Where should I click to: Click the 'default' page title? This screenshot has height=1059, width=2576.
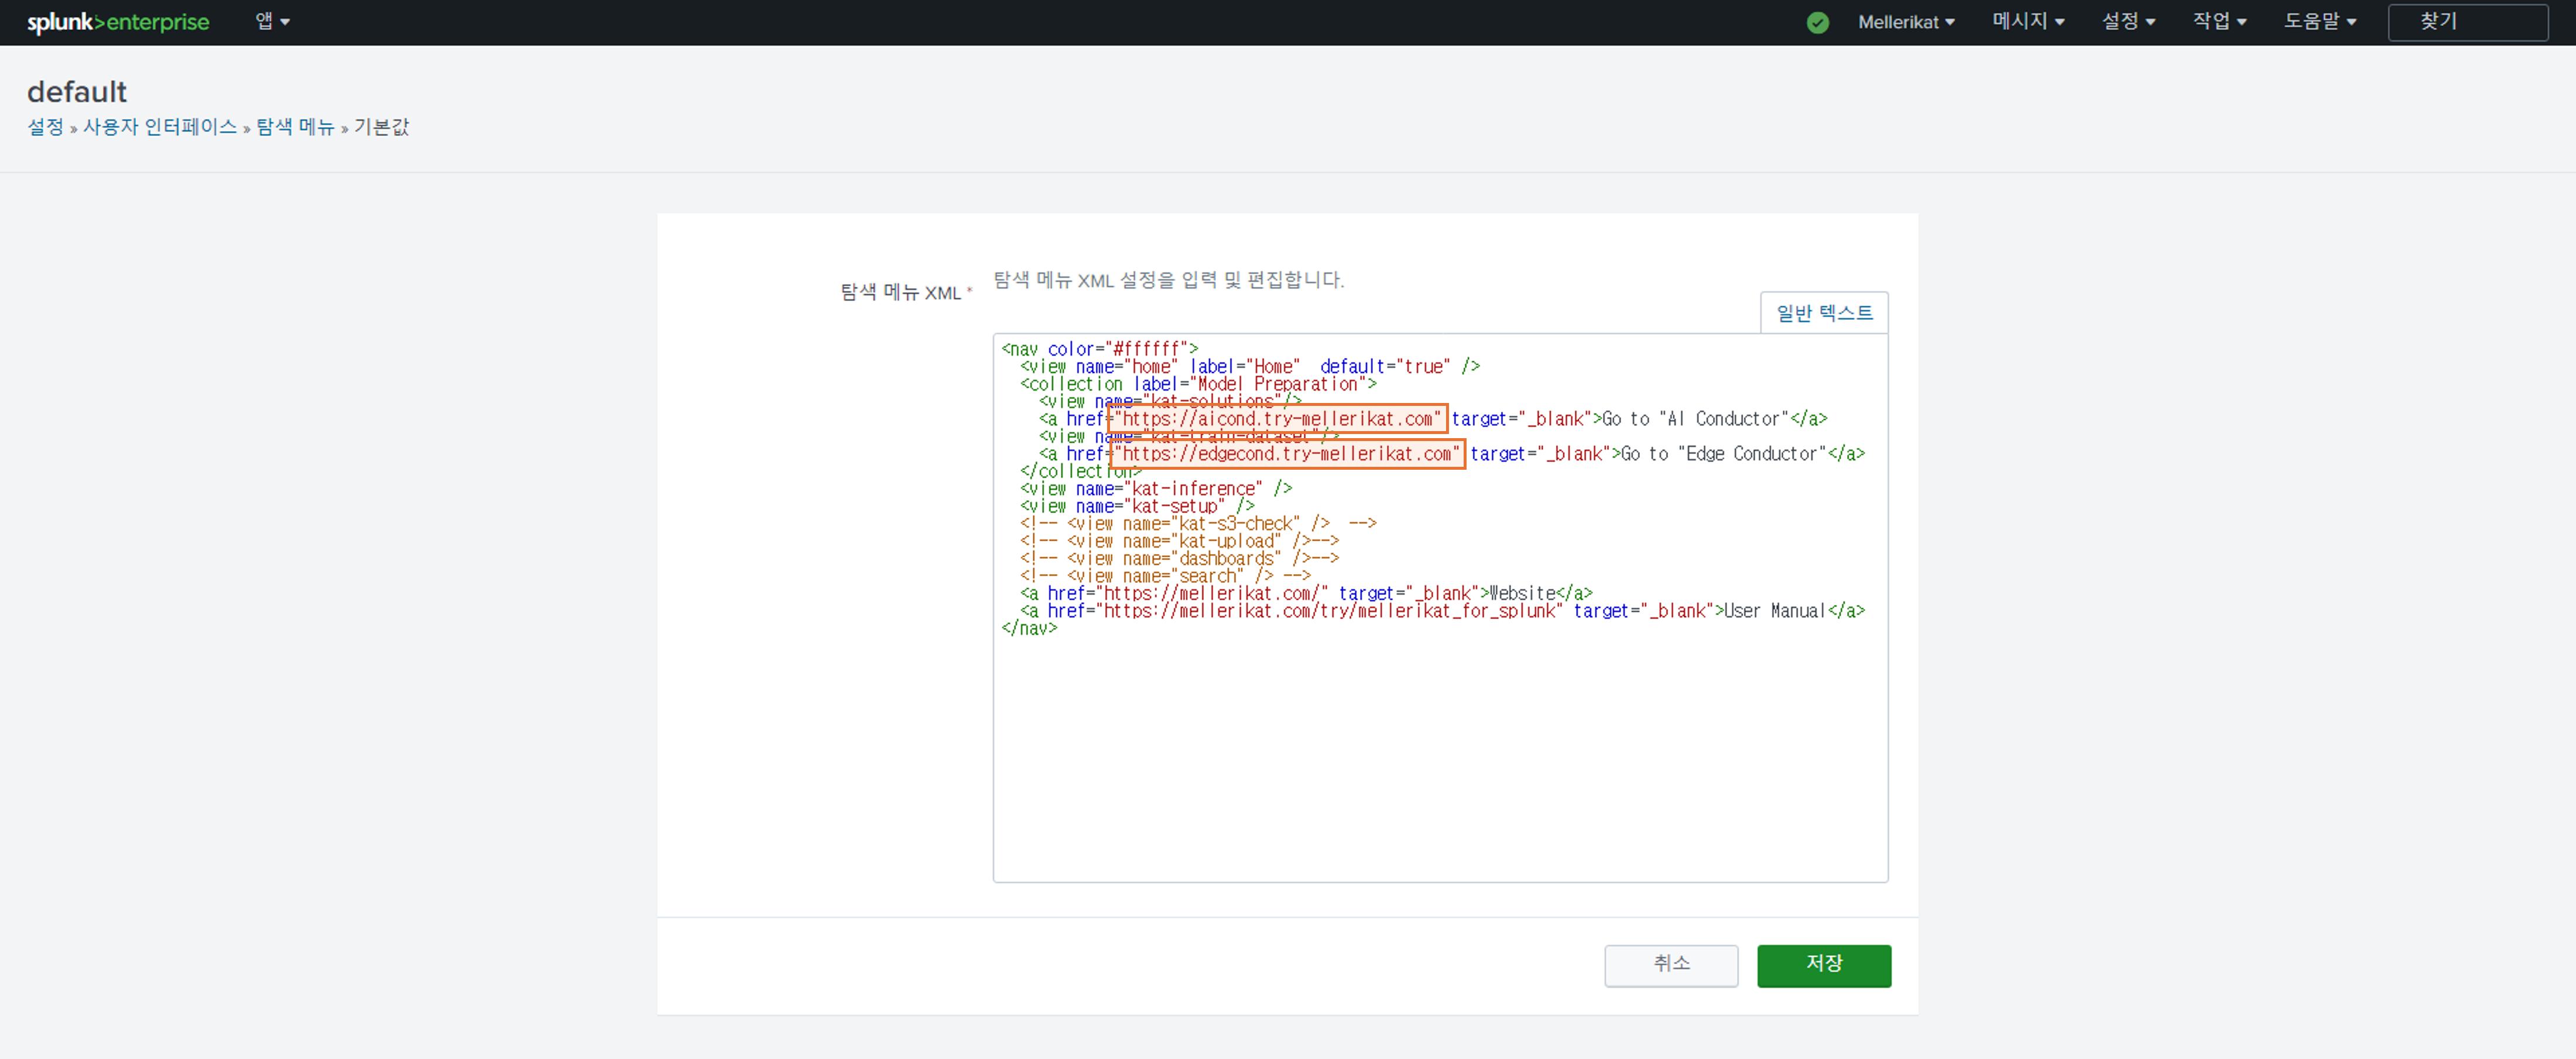coord(77,92)
